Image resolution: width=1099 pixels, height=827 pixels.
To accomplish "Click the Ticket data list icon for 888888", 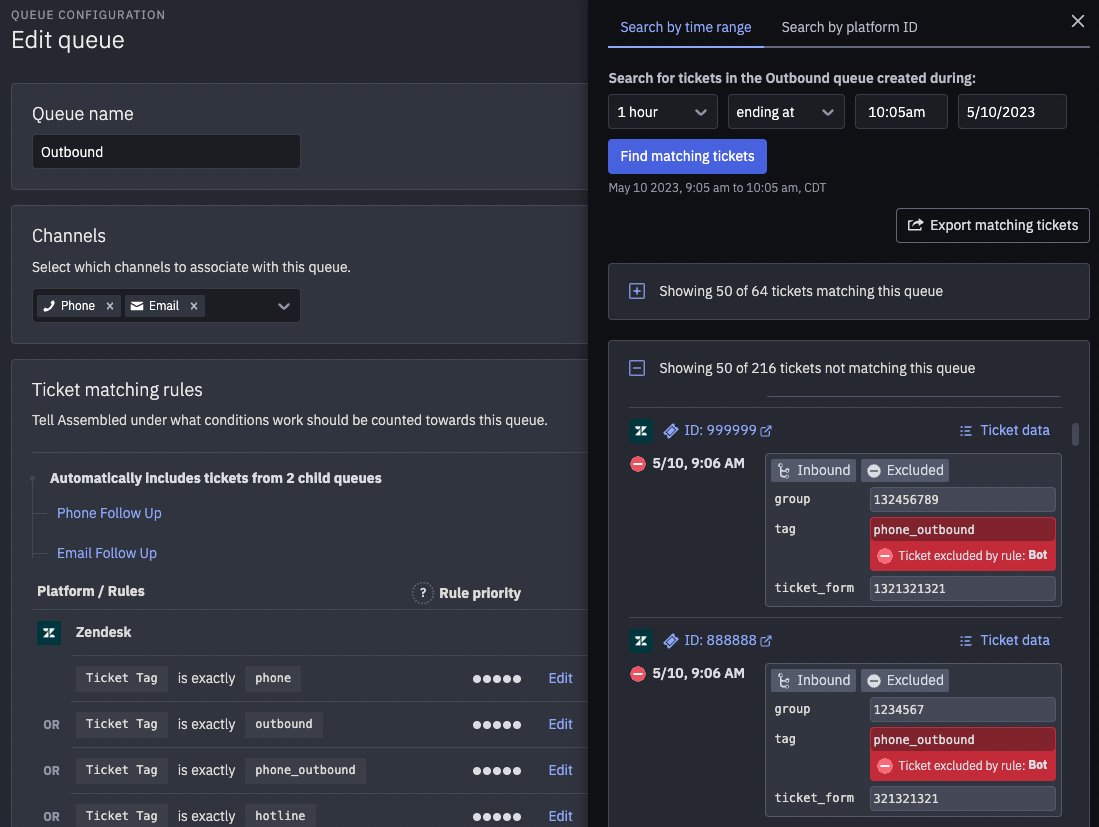I will coord(966,641).
